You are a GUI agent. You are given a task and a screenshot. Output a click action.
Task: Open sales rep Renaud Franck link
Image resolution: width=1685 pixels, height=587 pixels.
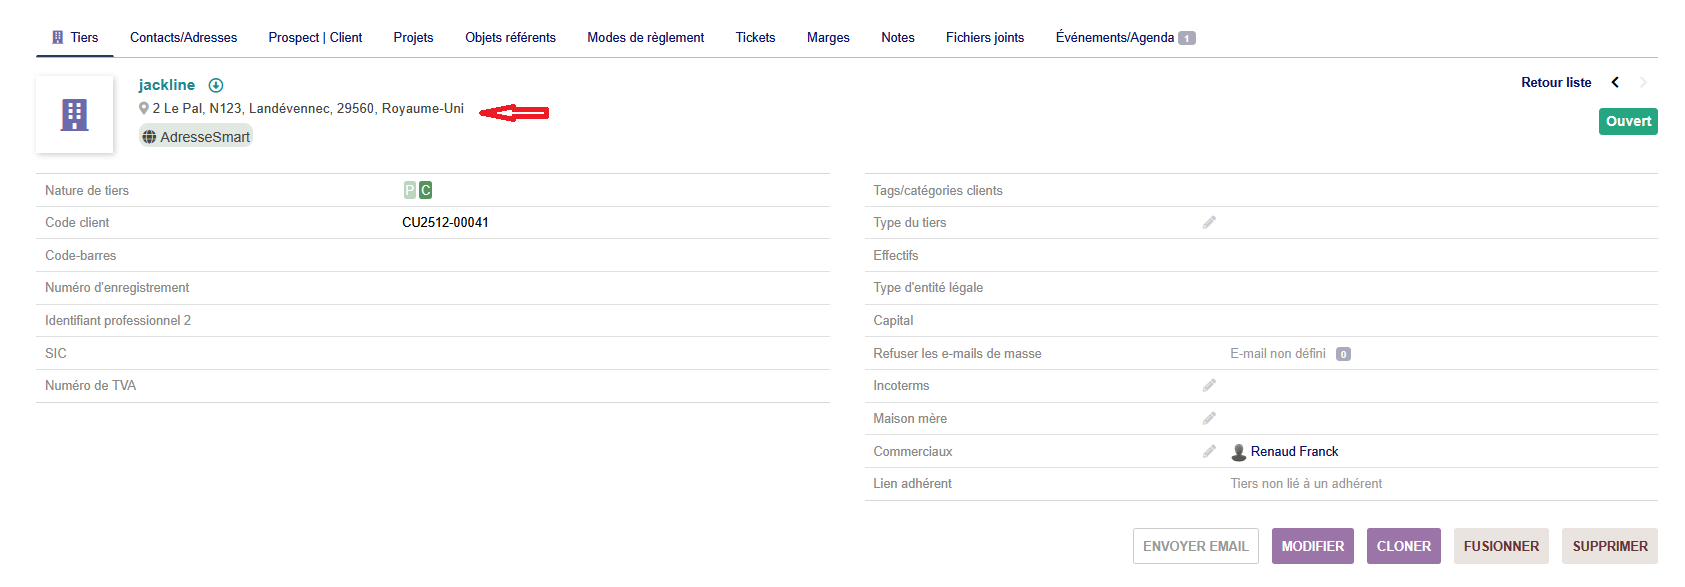coord(1294,452)
